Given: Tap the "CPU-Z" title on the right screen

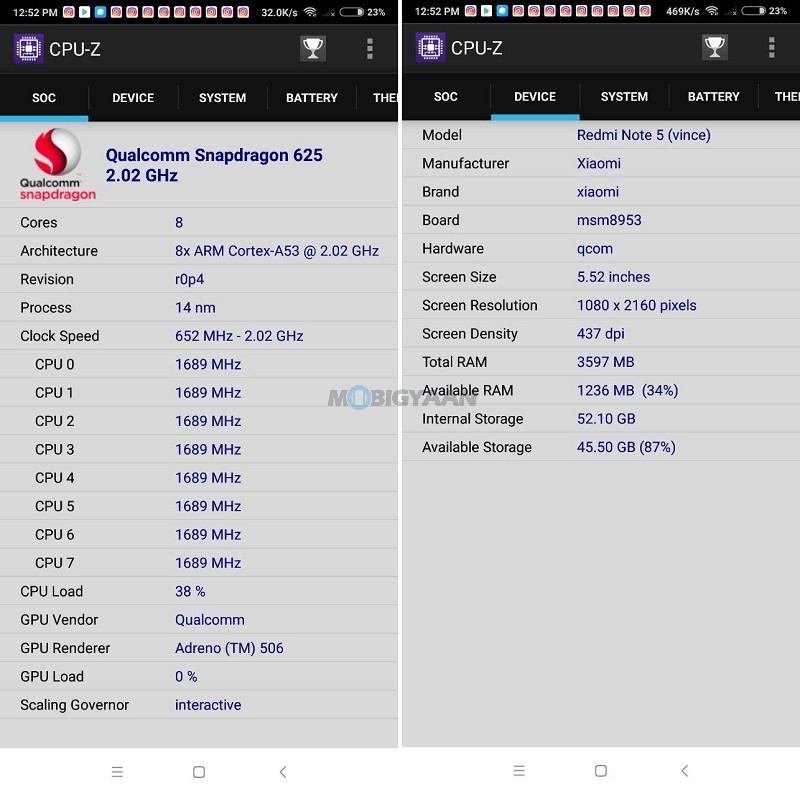Looking at the screenshot, I should (477, 48).
